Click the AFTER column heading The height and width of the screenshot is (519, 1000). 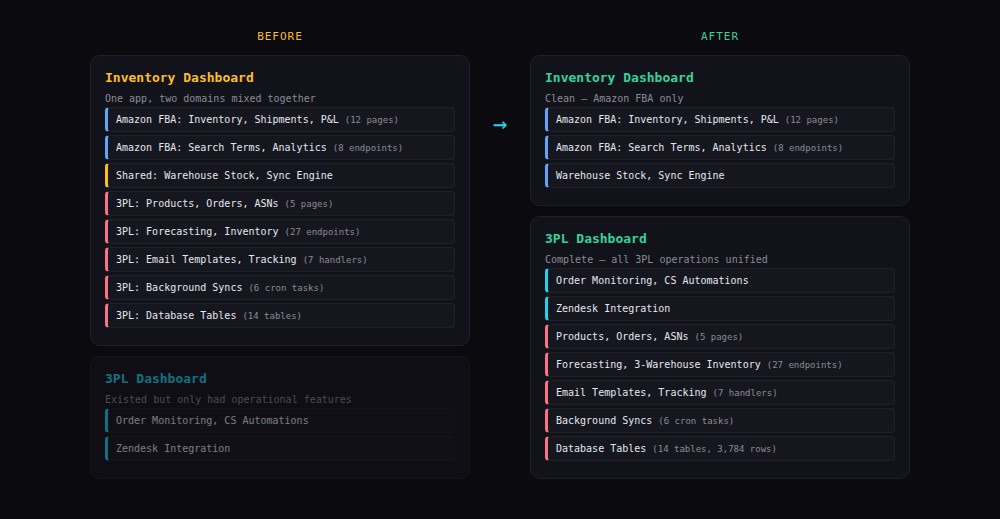pos(719,36)
